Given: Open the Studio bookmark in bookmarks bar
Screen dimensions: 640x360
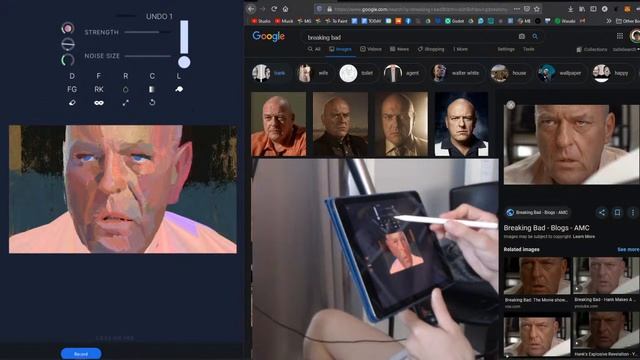Looking at the screenshot, I should click(x=261, y=21).
